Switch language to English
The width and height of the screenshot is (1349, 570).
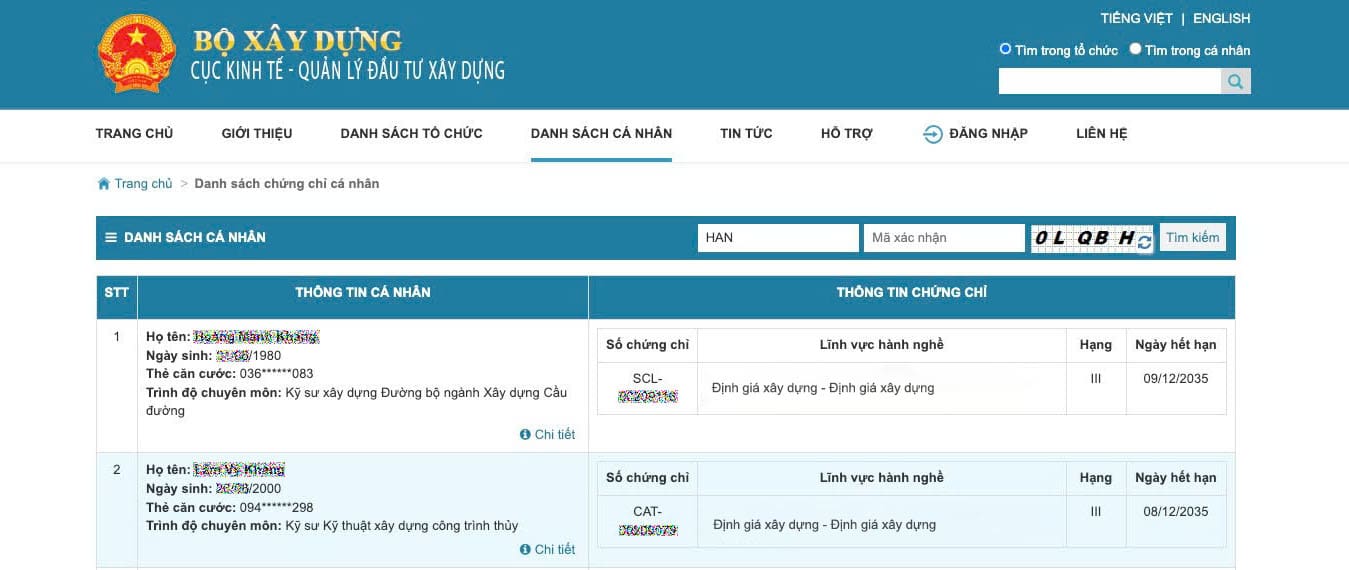pos(1221,18)
